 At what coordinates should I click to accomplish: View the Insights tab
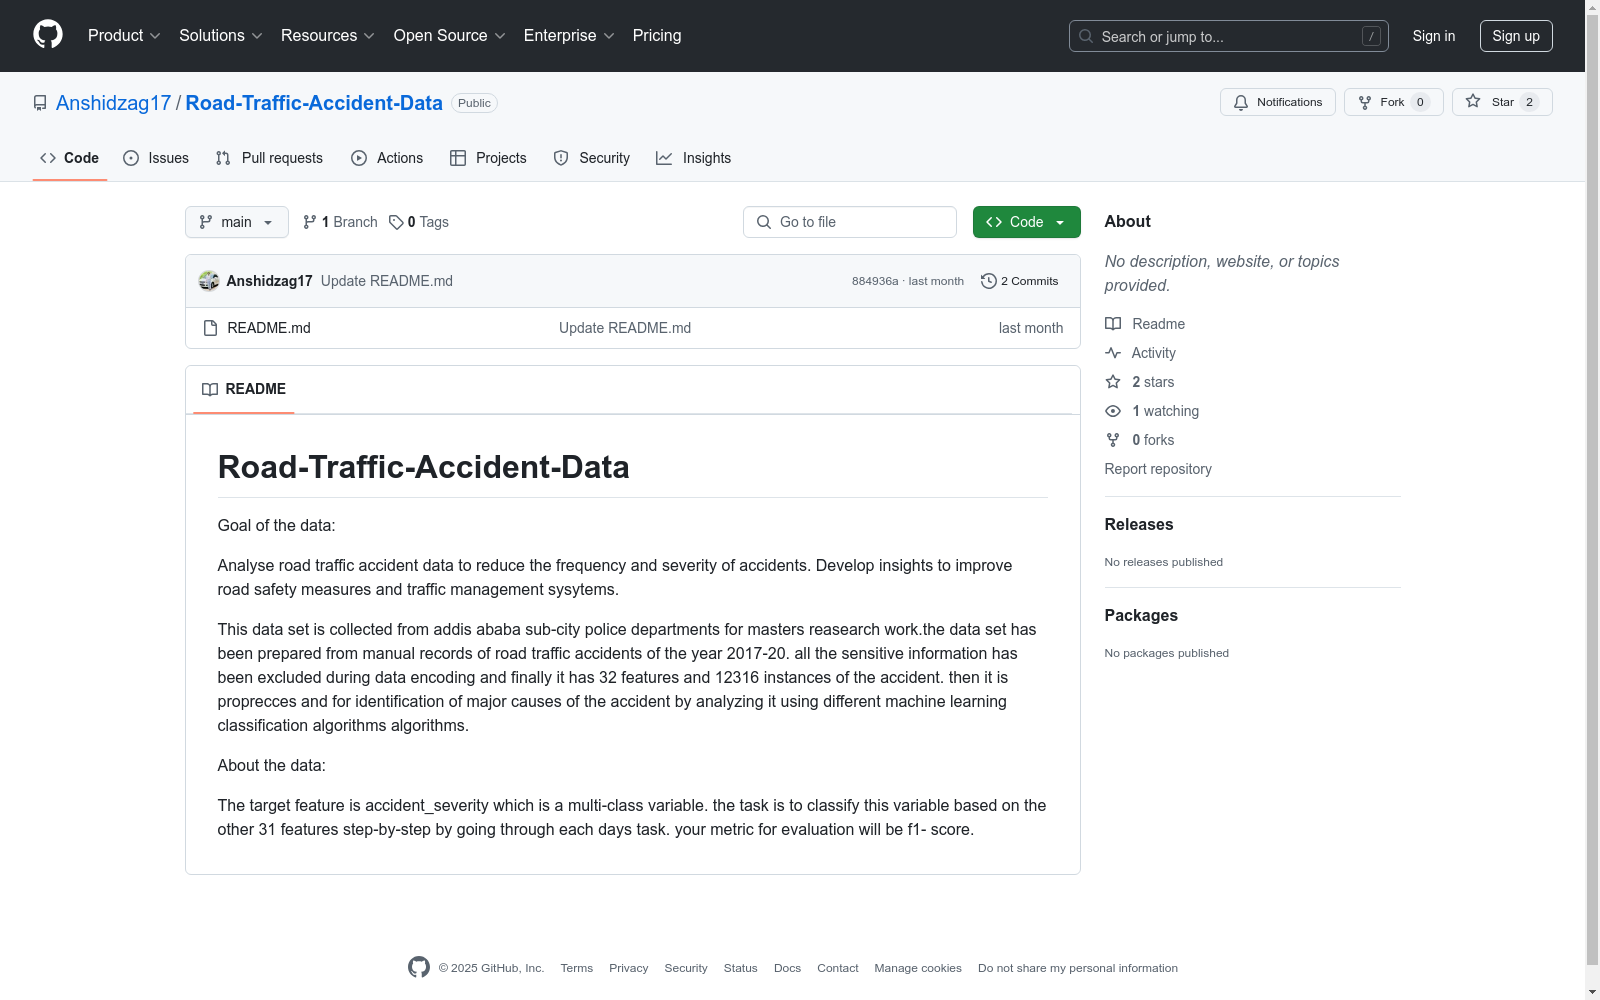point(694,158)
